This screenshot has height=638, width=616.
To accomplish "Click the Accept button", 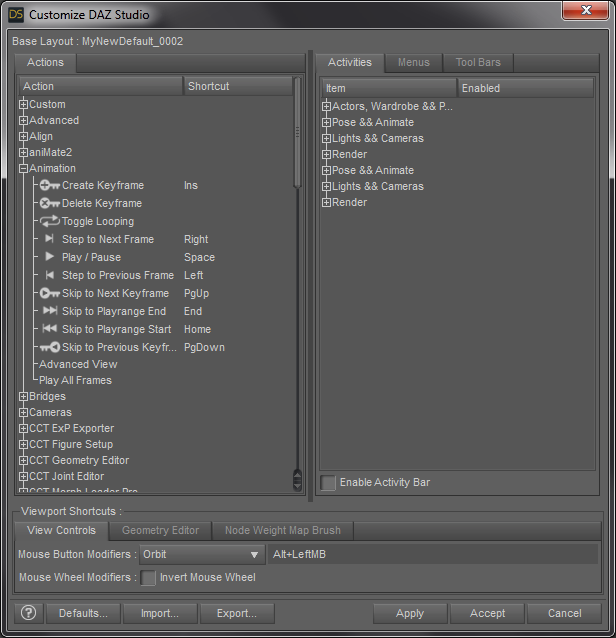I will coord(487,613).
